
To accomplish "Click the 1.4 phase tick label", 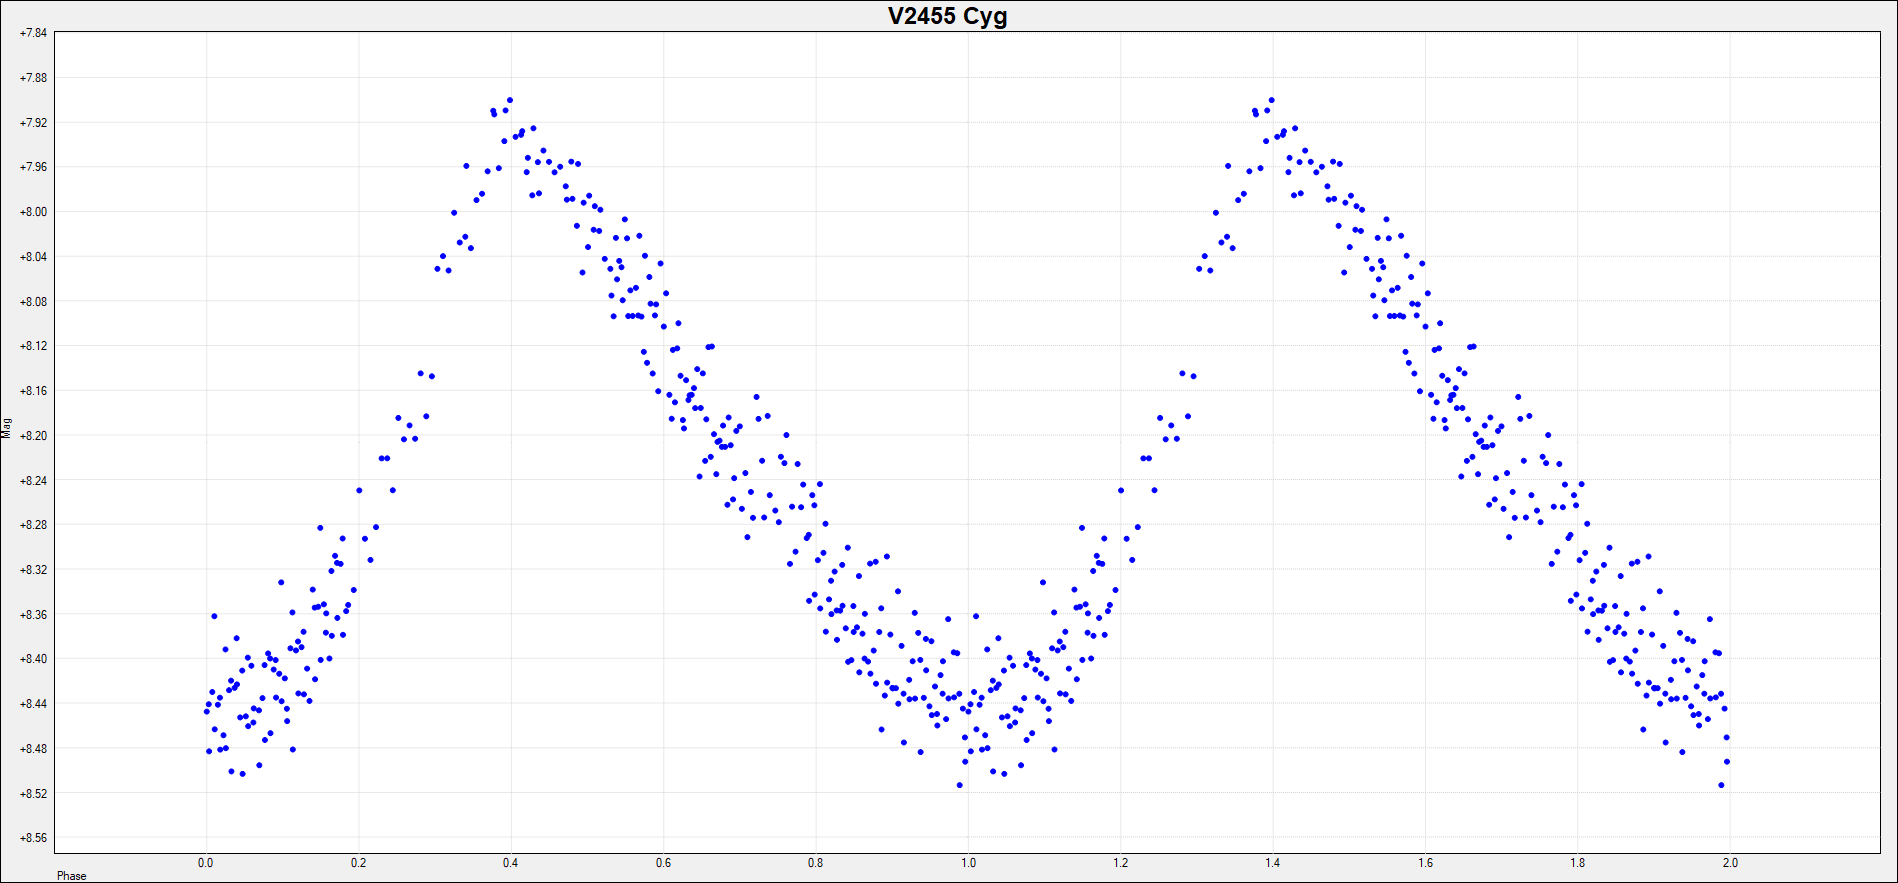I will [x=1273, y=863].
